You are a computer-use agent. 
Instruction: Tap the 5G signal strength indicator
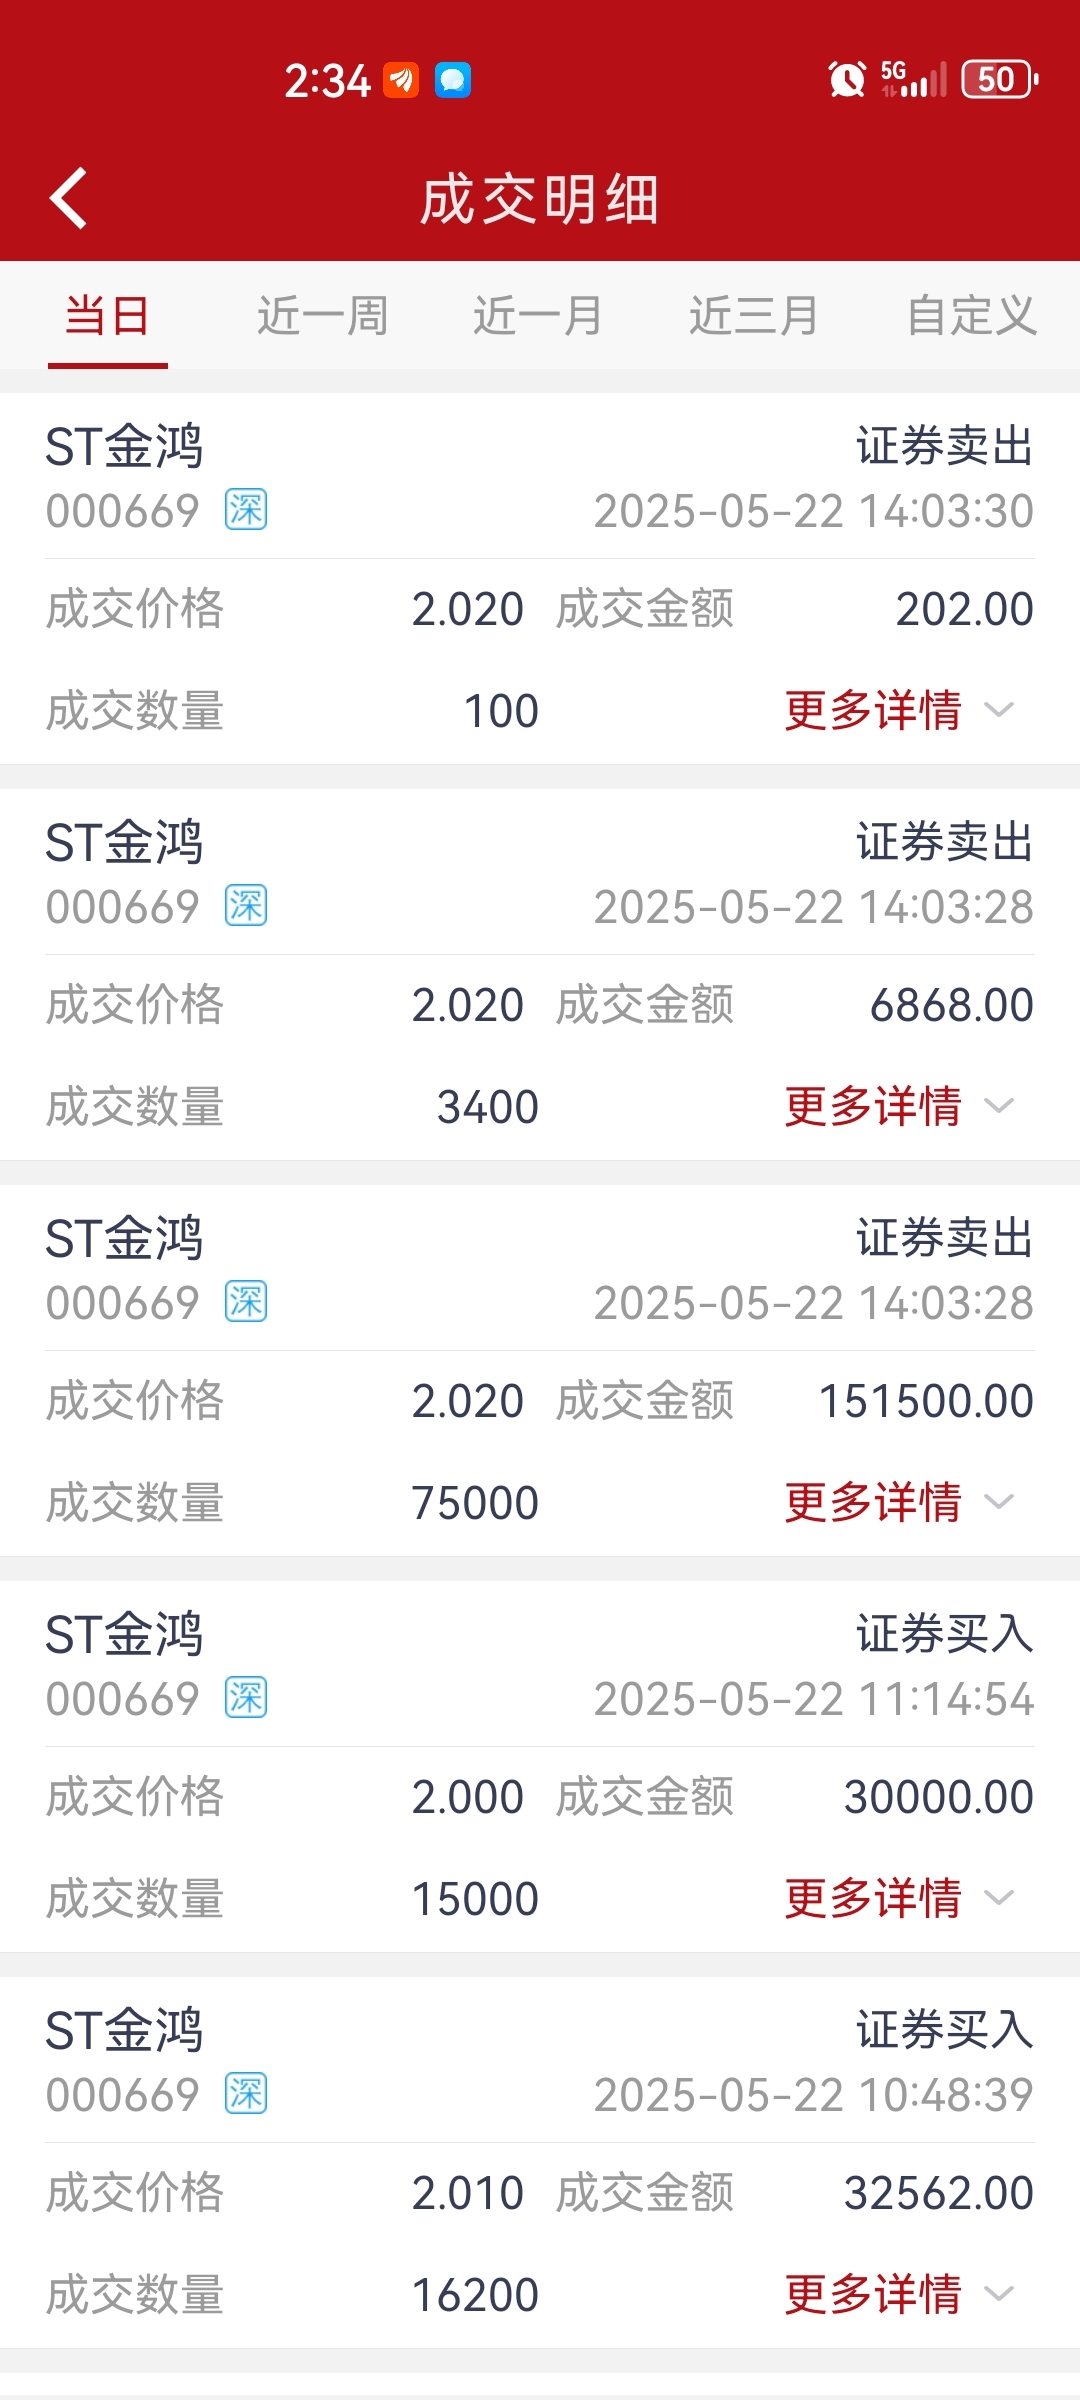click(x=913, y=79)
